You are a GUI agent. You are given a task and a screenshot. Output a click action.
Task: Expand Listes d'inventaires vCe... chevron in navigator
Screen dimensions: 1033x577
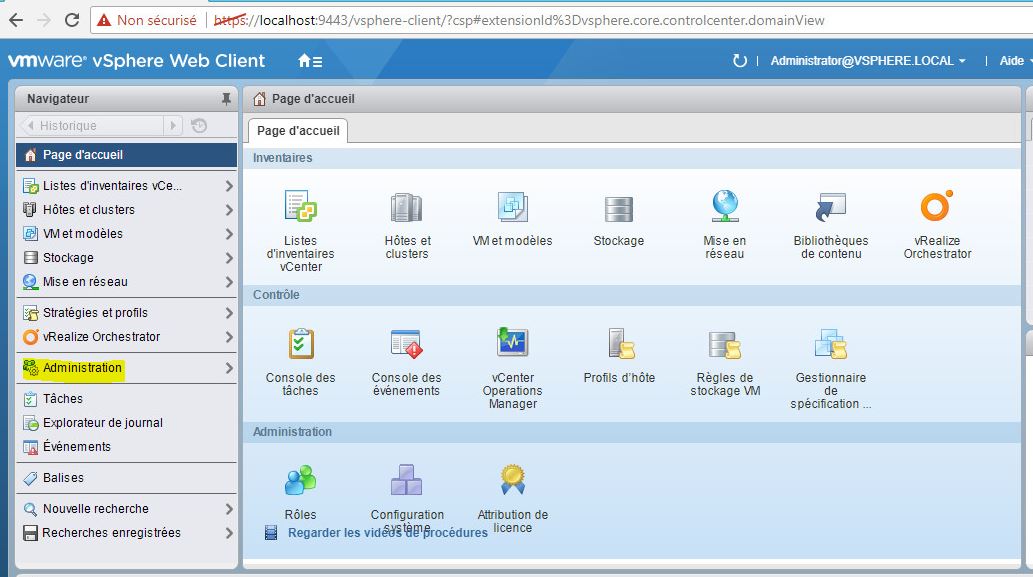229,186
